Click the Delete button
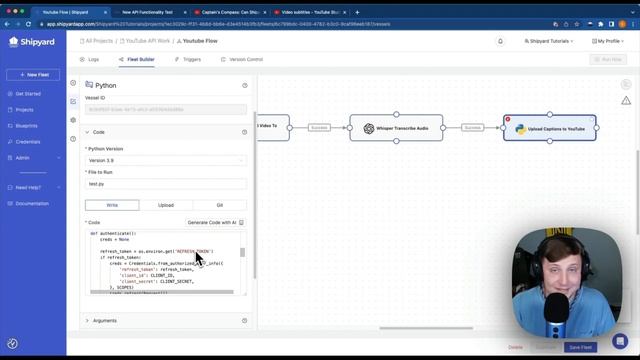This screenshot has width=640, height=360. click(x=515, y=347)
